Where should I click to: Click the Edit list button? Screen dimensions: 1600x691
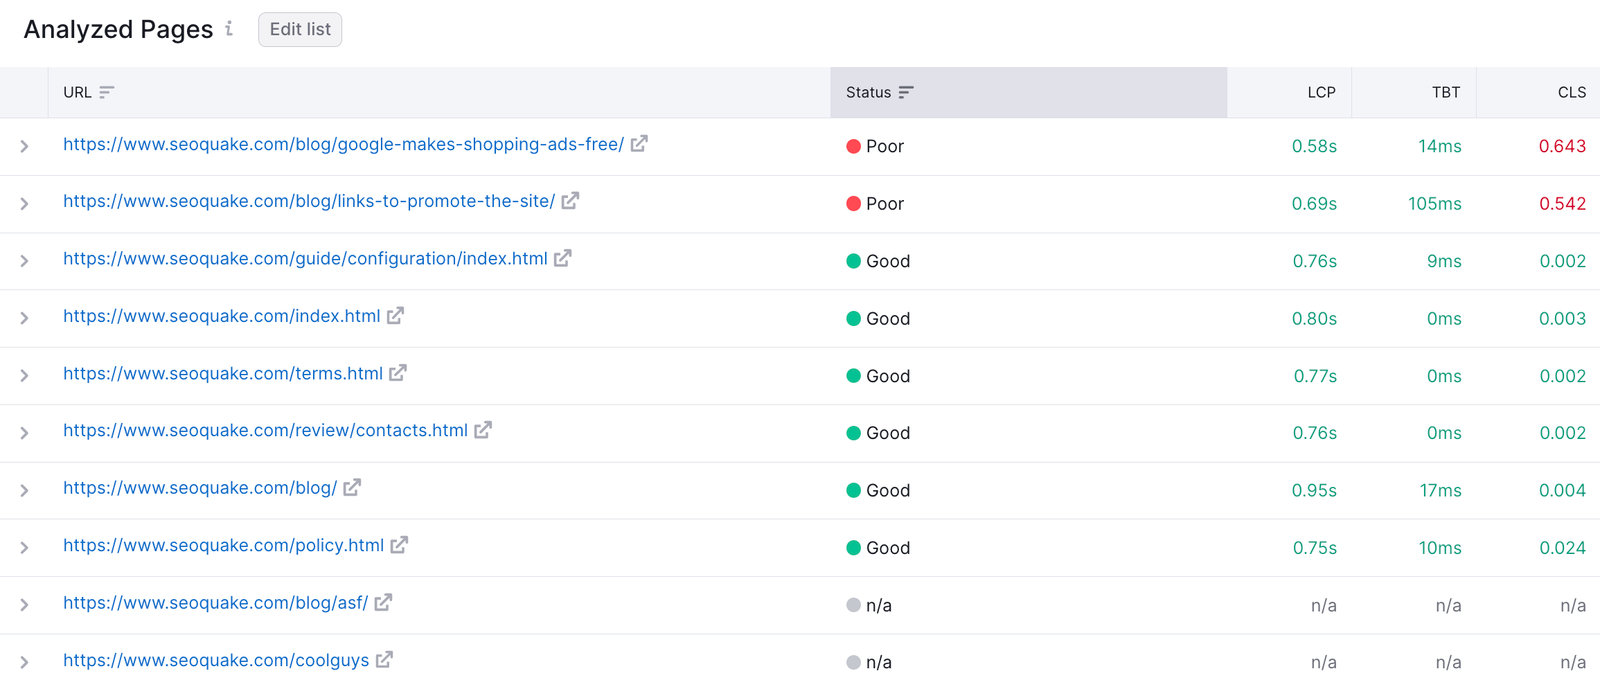pos(300,29)
